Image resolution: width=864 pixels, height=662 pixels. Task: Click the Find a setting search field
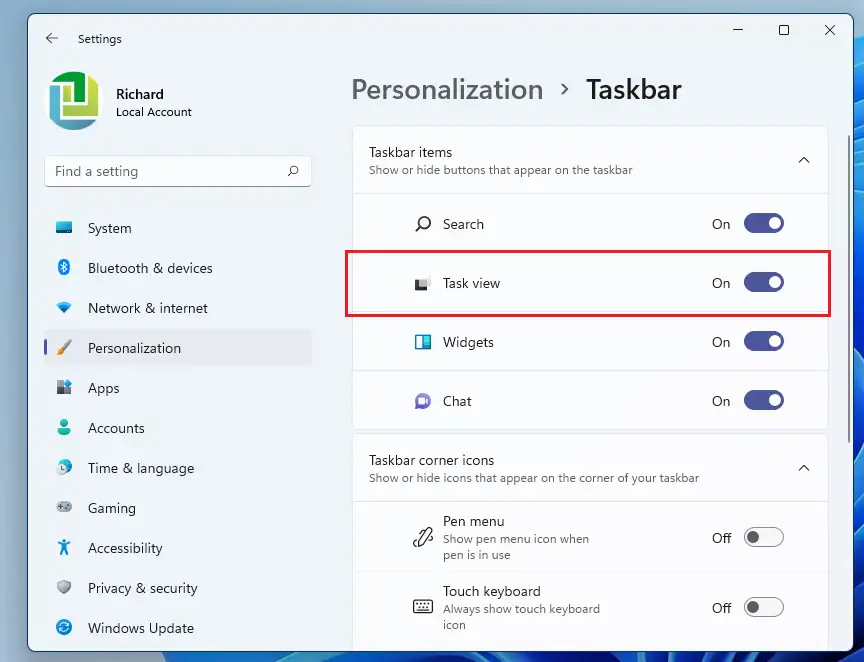[x=178, y=171]
